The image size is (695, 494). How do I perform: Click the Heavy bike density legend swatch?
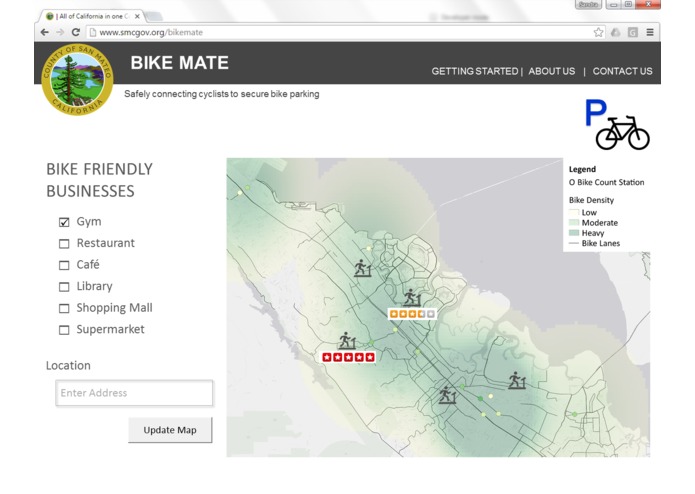tap(574, 233)
